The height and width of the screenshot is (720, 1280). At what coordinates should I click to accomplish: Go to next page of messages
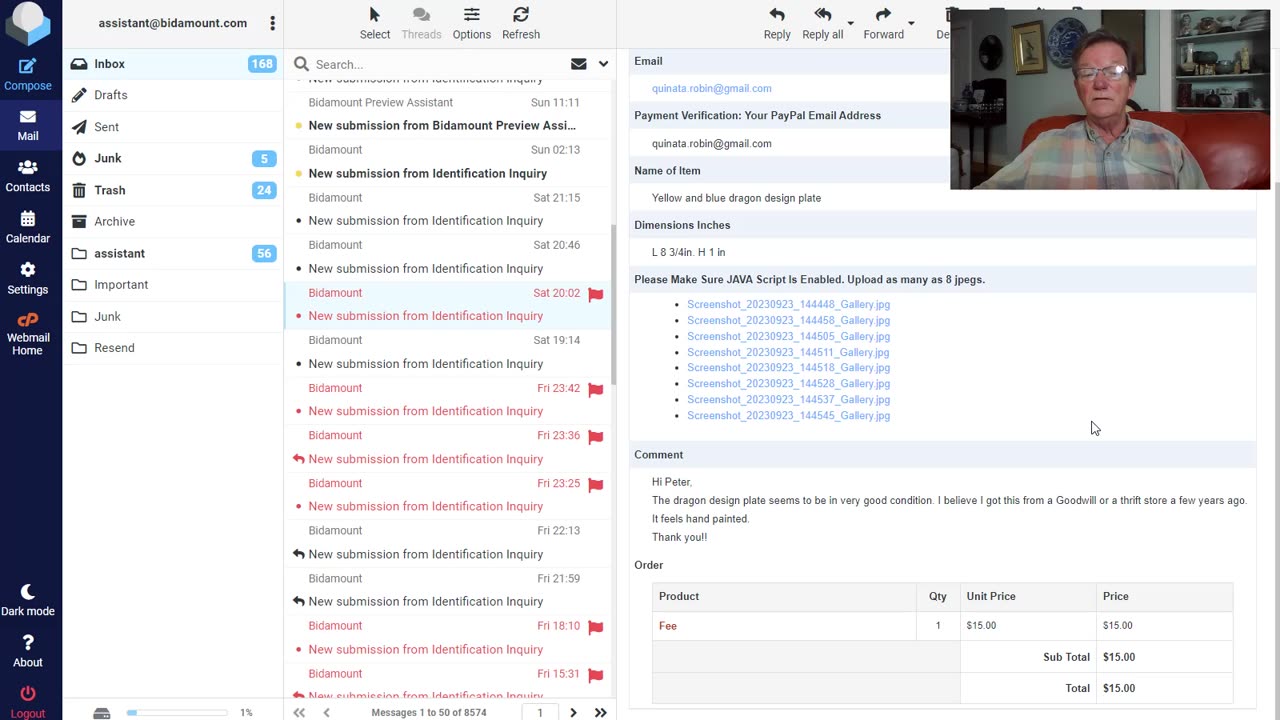coord(573,712)
